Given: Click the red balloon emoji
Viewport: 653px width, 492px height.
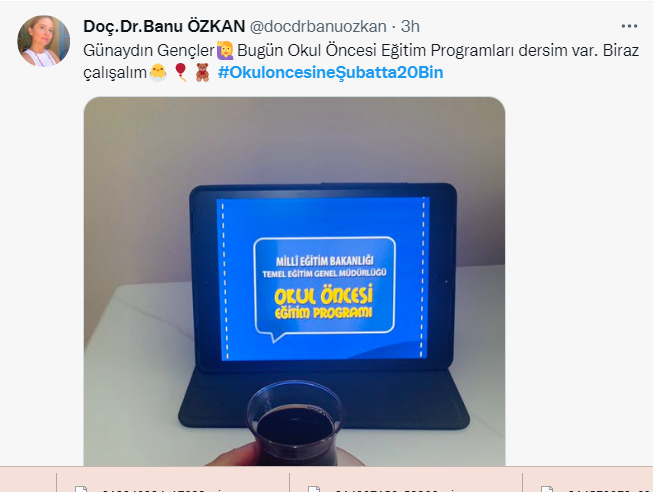Looking at the screenshot, I should [x=180, y=72].
